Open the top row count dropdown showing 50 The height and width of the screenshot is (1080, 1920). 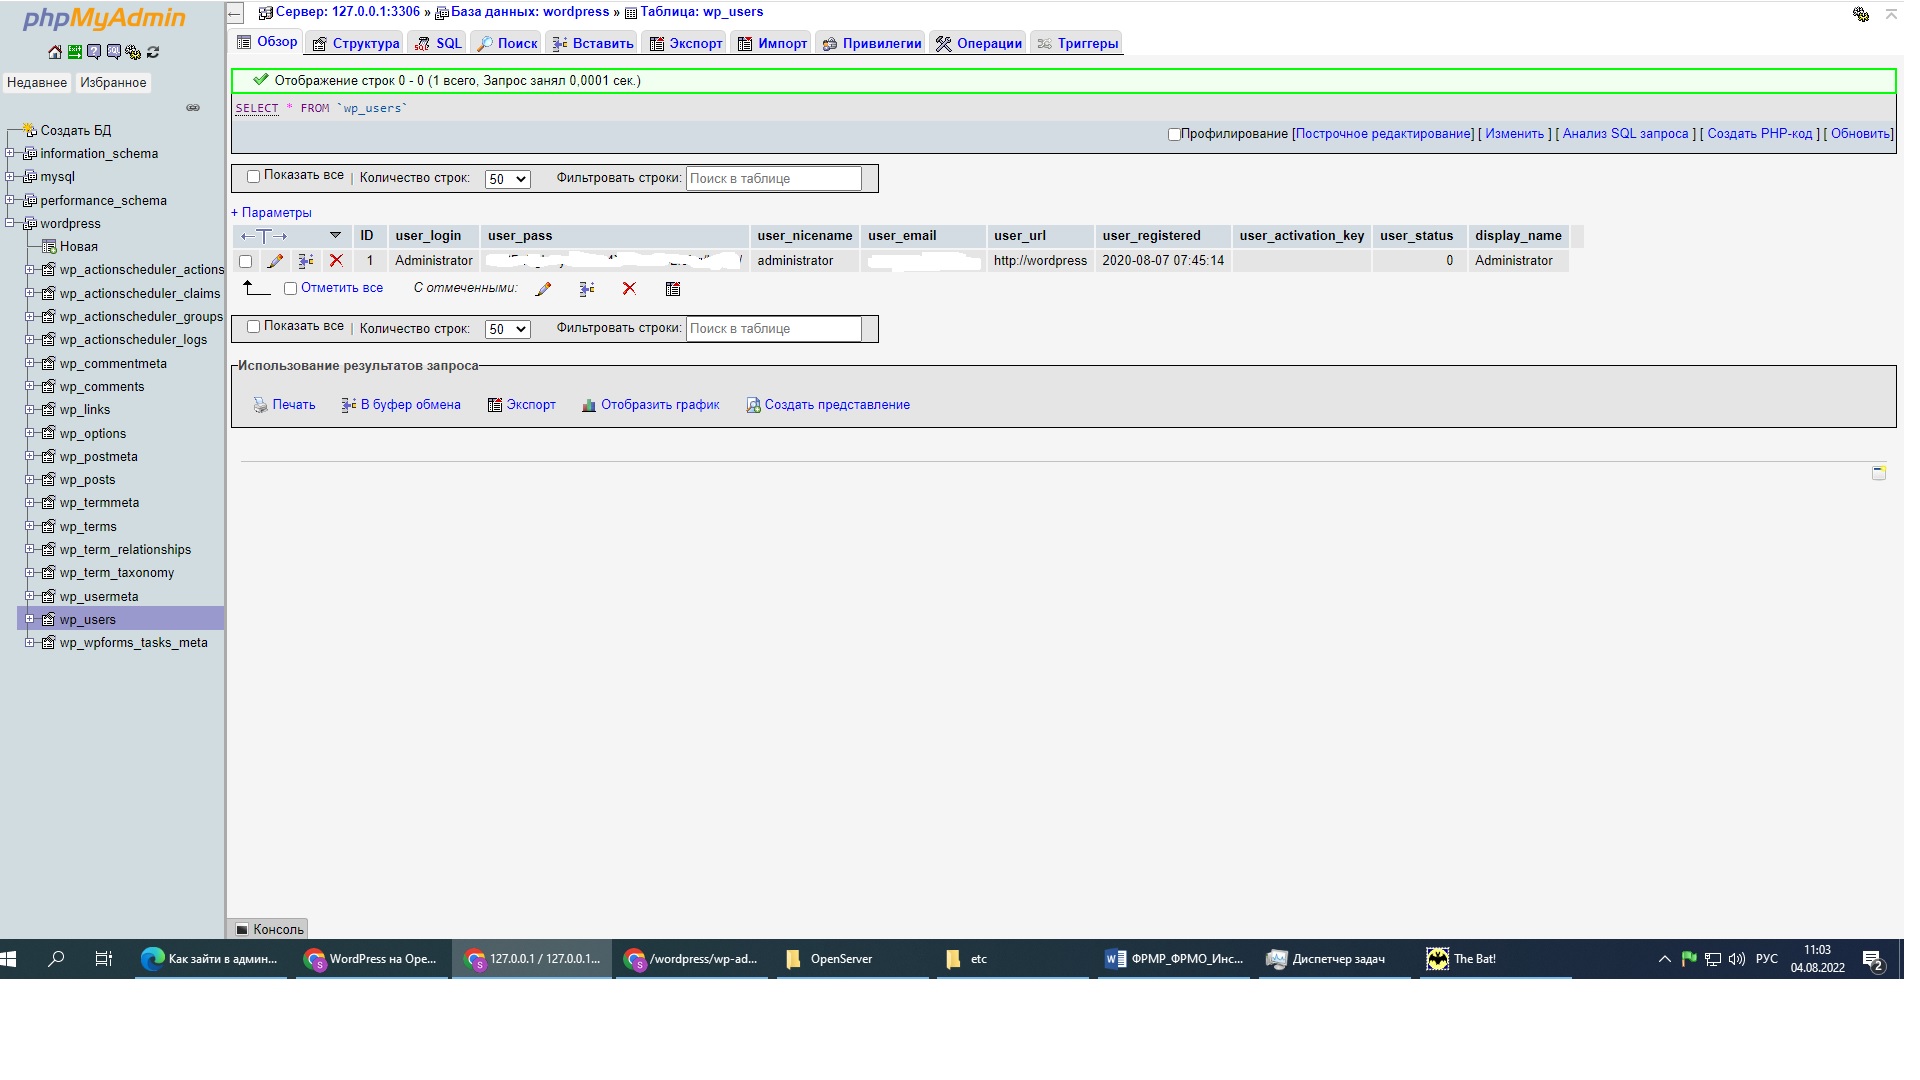507,179
